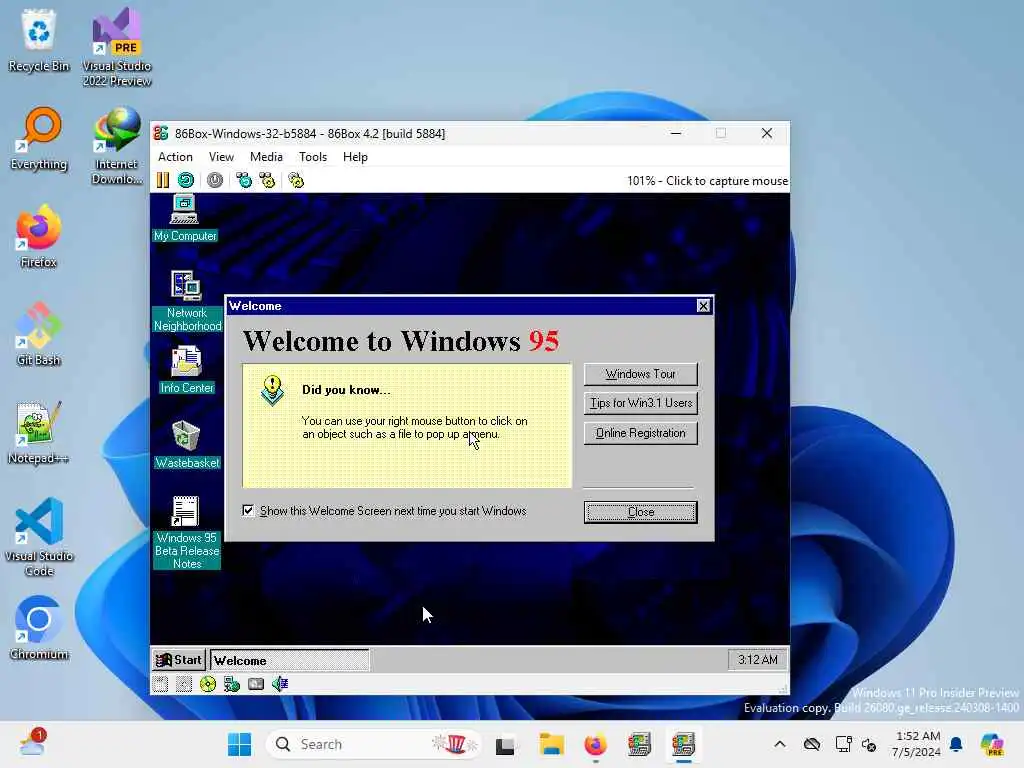The height and width of the screenshot is (768, 1024).
Task: Select My Computer icon in Windows 95
Action: [185, 219]
